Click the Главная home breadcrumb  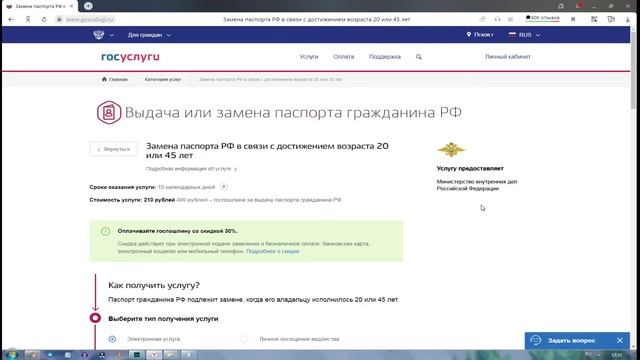point(115,79)
